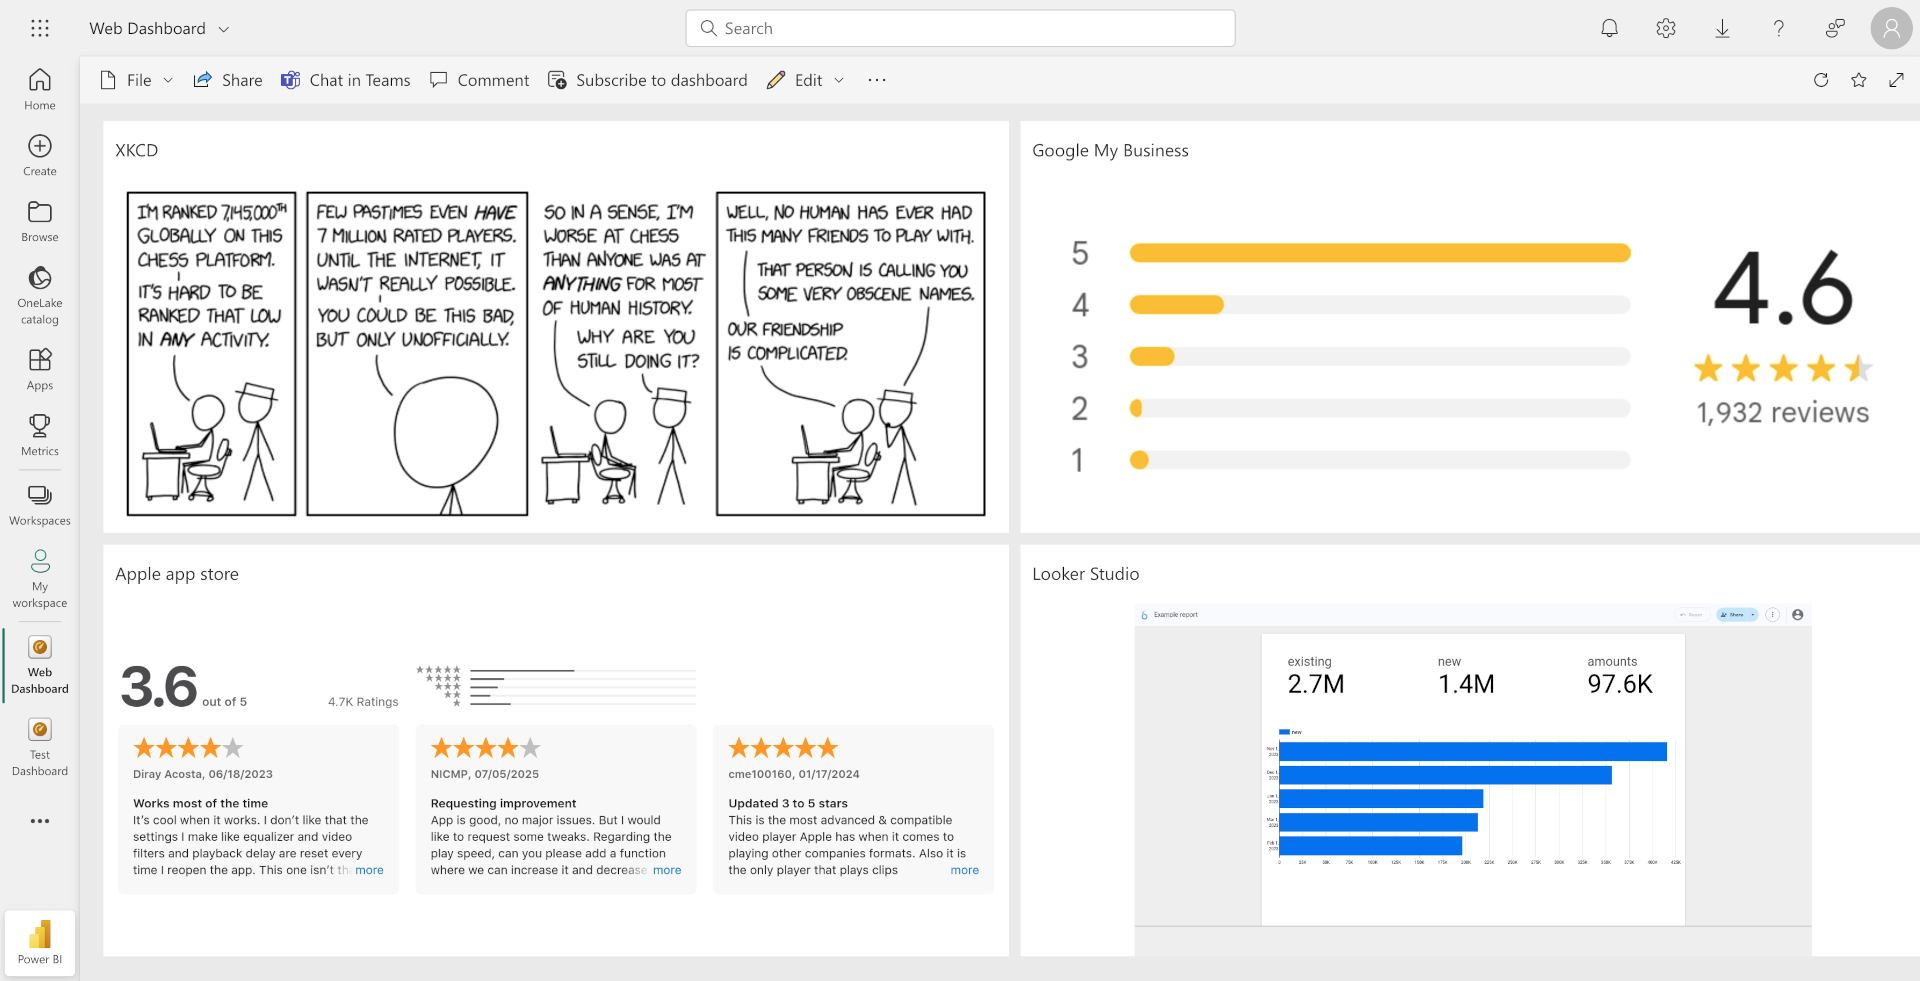Show more toolbar options ellipsis
The height and width of the screenshot is (981, 1920).
click(x=877, y=80)
